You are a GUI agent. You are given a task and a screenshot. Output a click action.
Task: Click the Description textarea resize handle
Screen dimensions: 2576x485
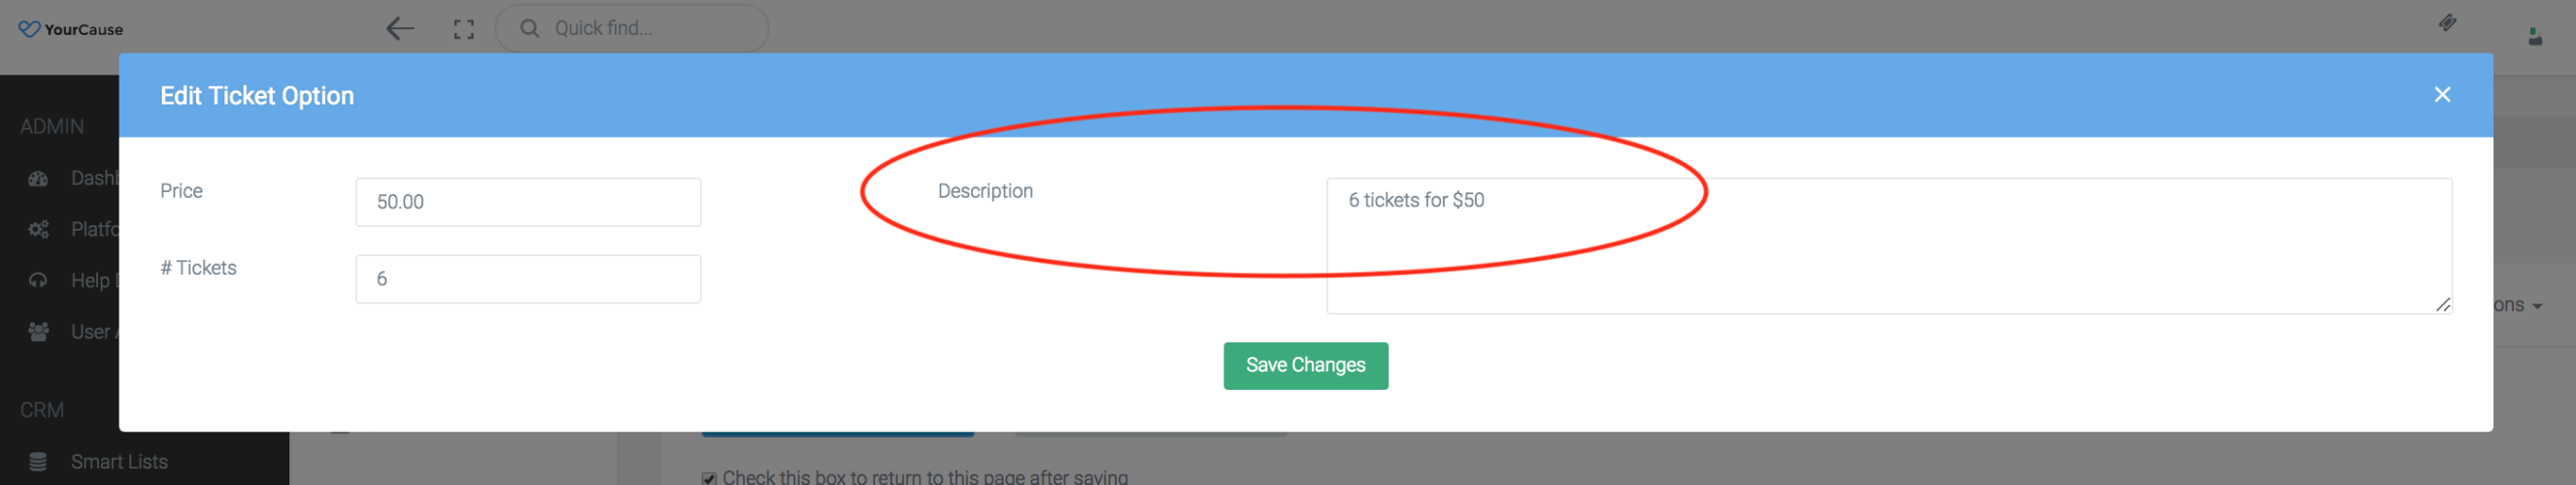[x=2442, y=305]
